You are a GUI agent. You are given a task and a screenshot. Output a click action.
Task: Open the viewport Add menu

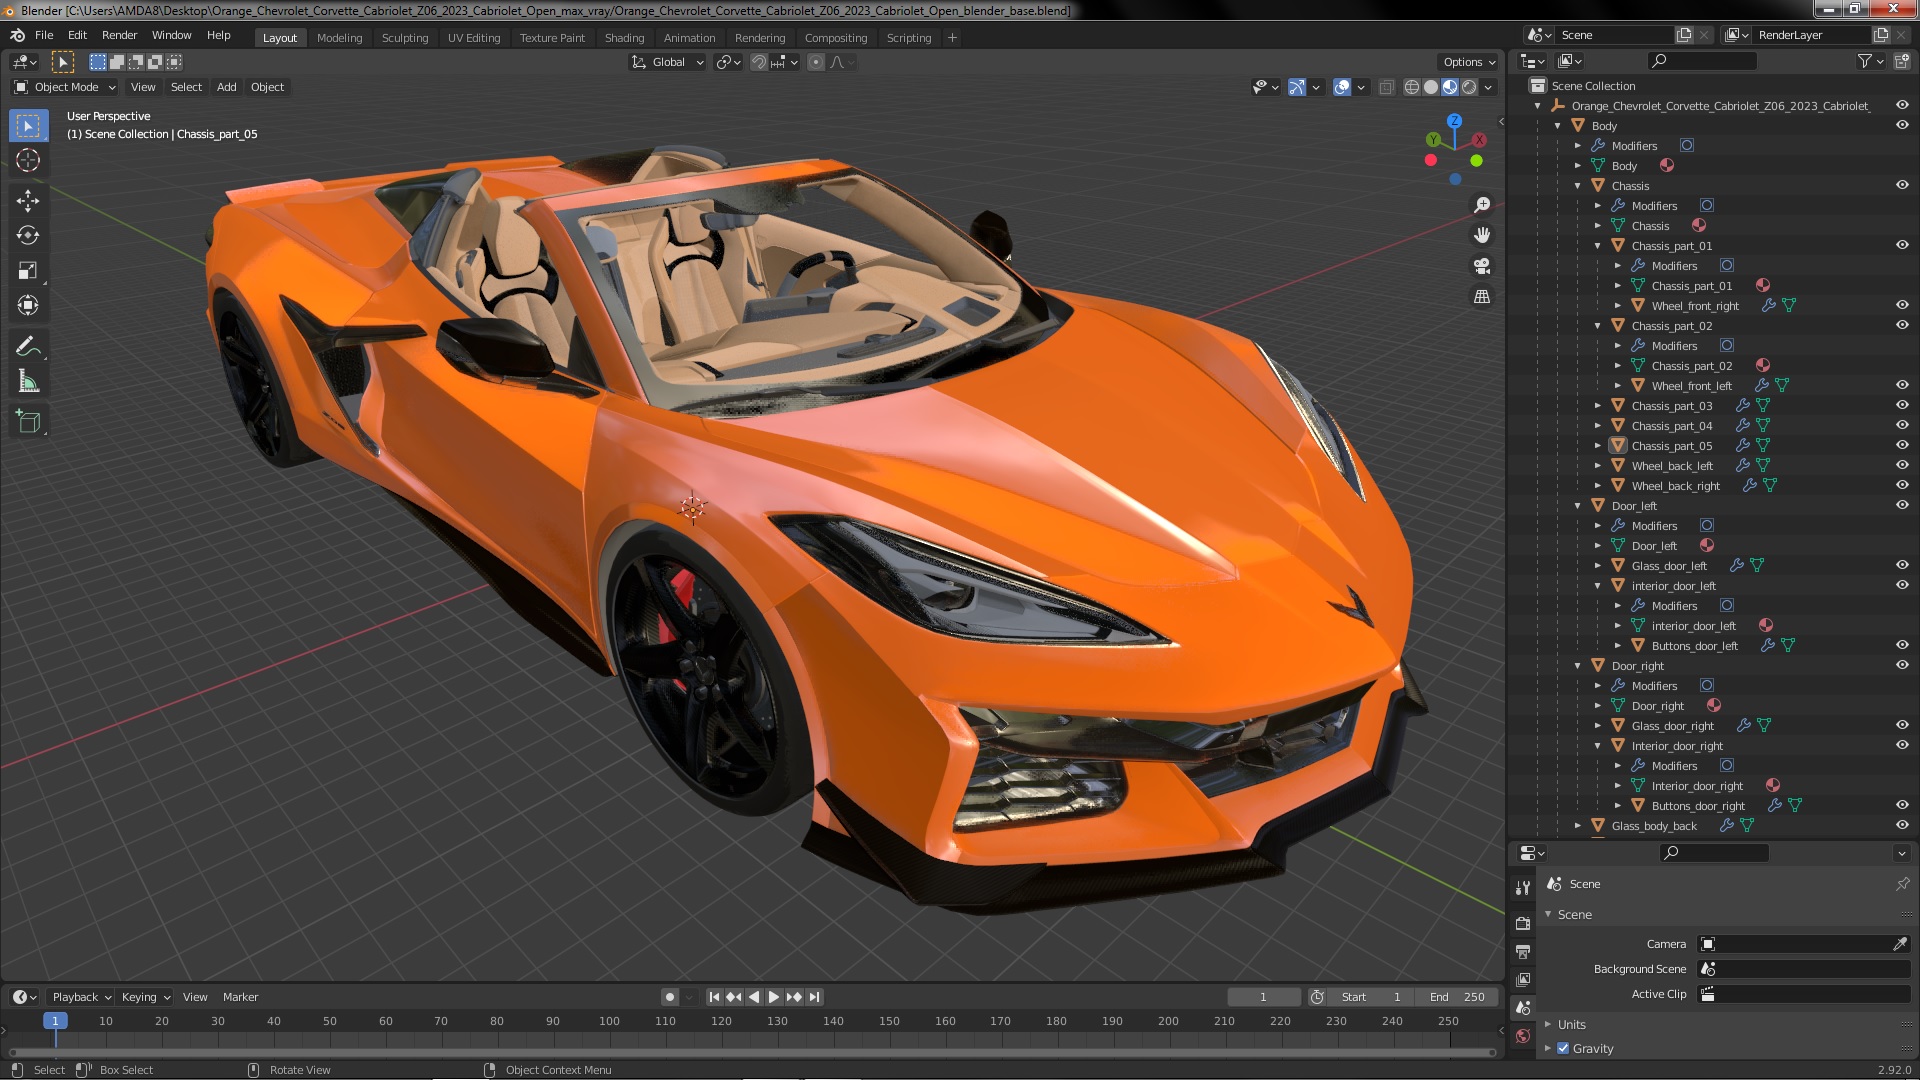pyautogui.click(x=227, y=87)
